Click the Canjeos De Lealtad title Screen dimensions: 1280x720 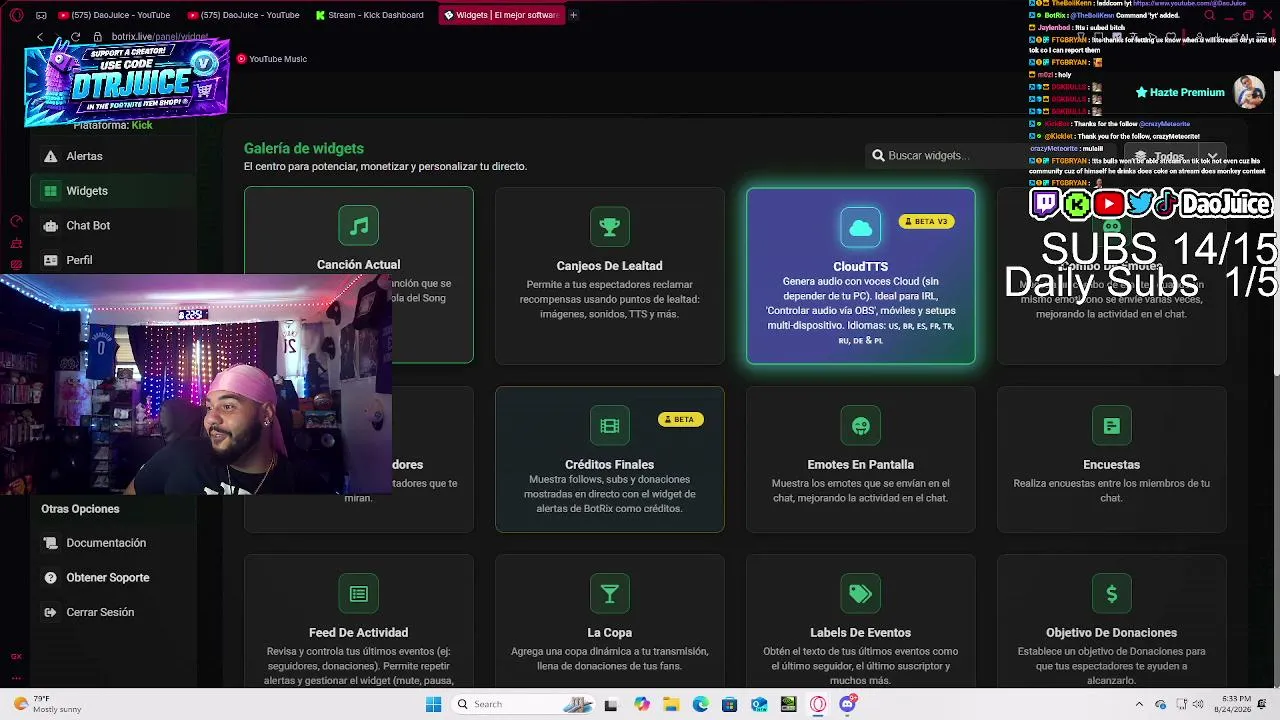point(609,266)
